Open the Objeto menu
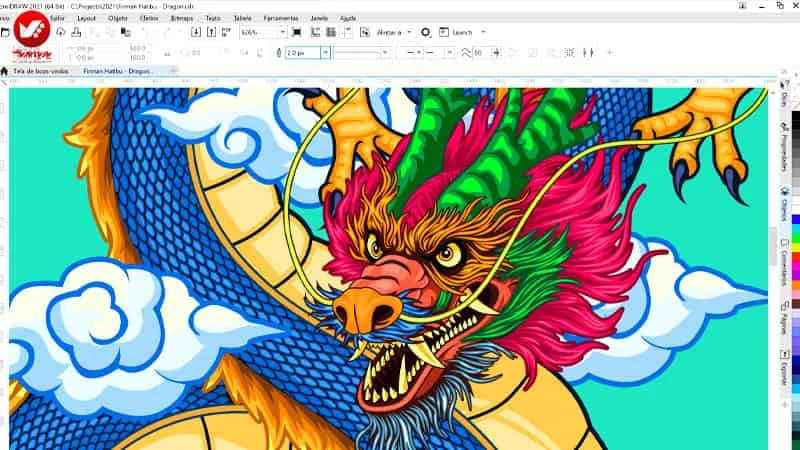Viewport: 800px width, 450px height. pyautogui.click(x=118, y=18)
